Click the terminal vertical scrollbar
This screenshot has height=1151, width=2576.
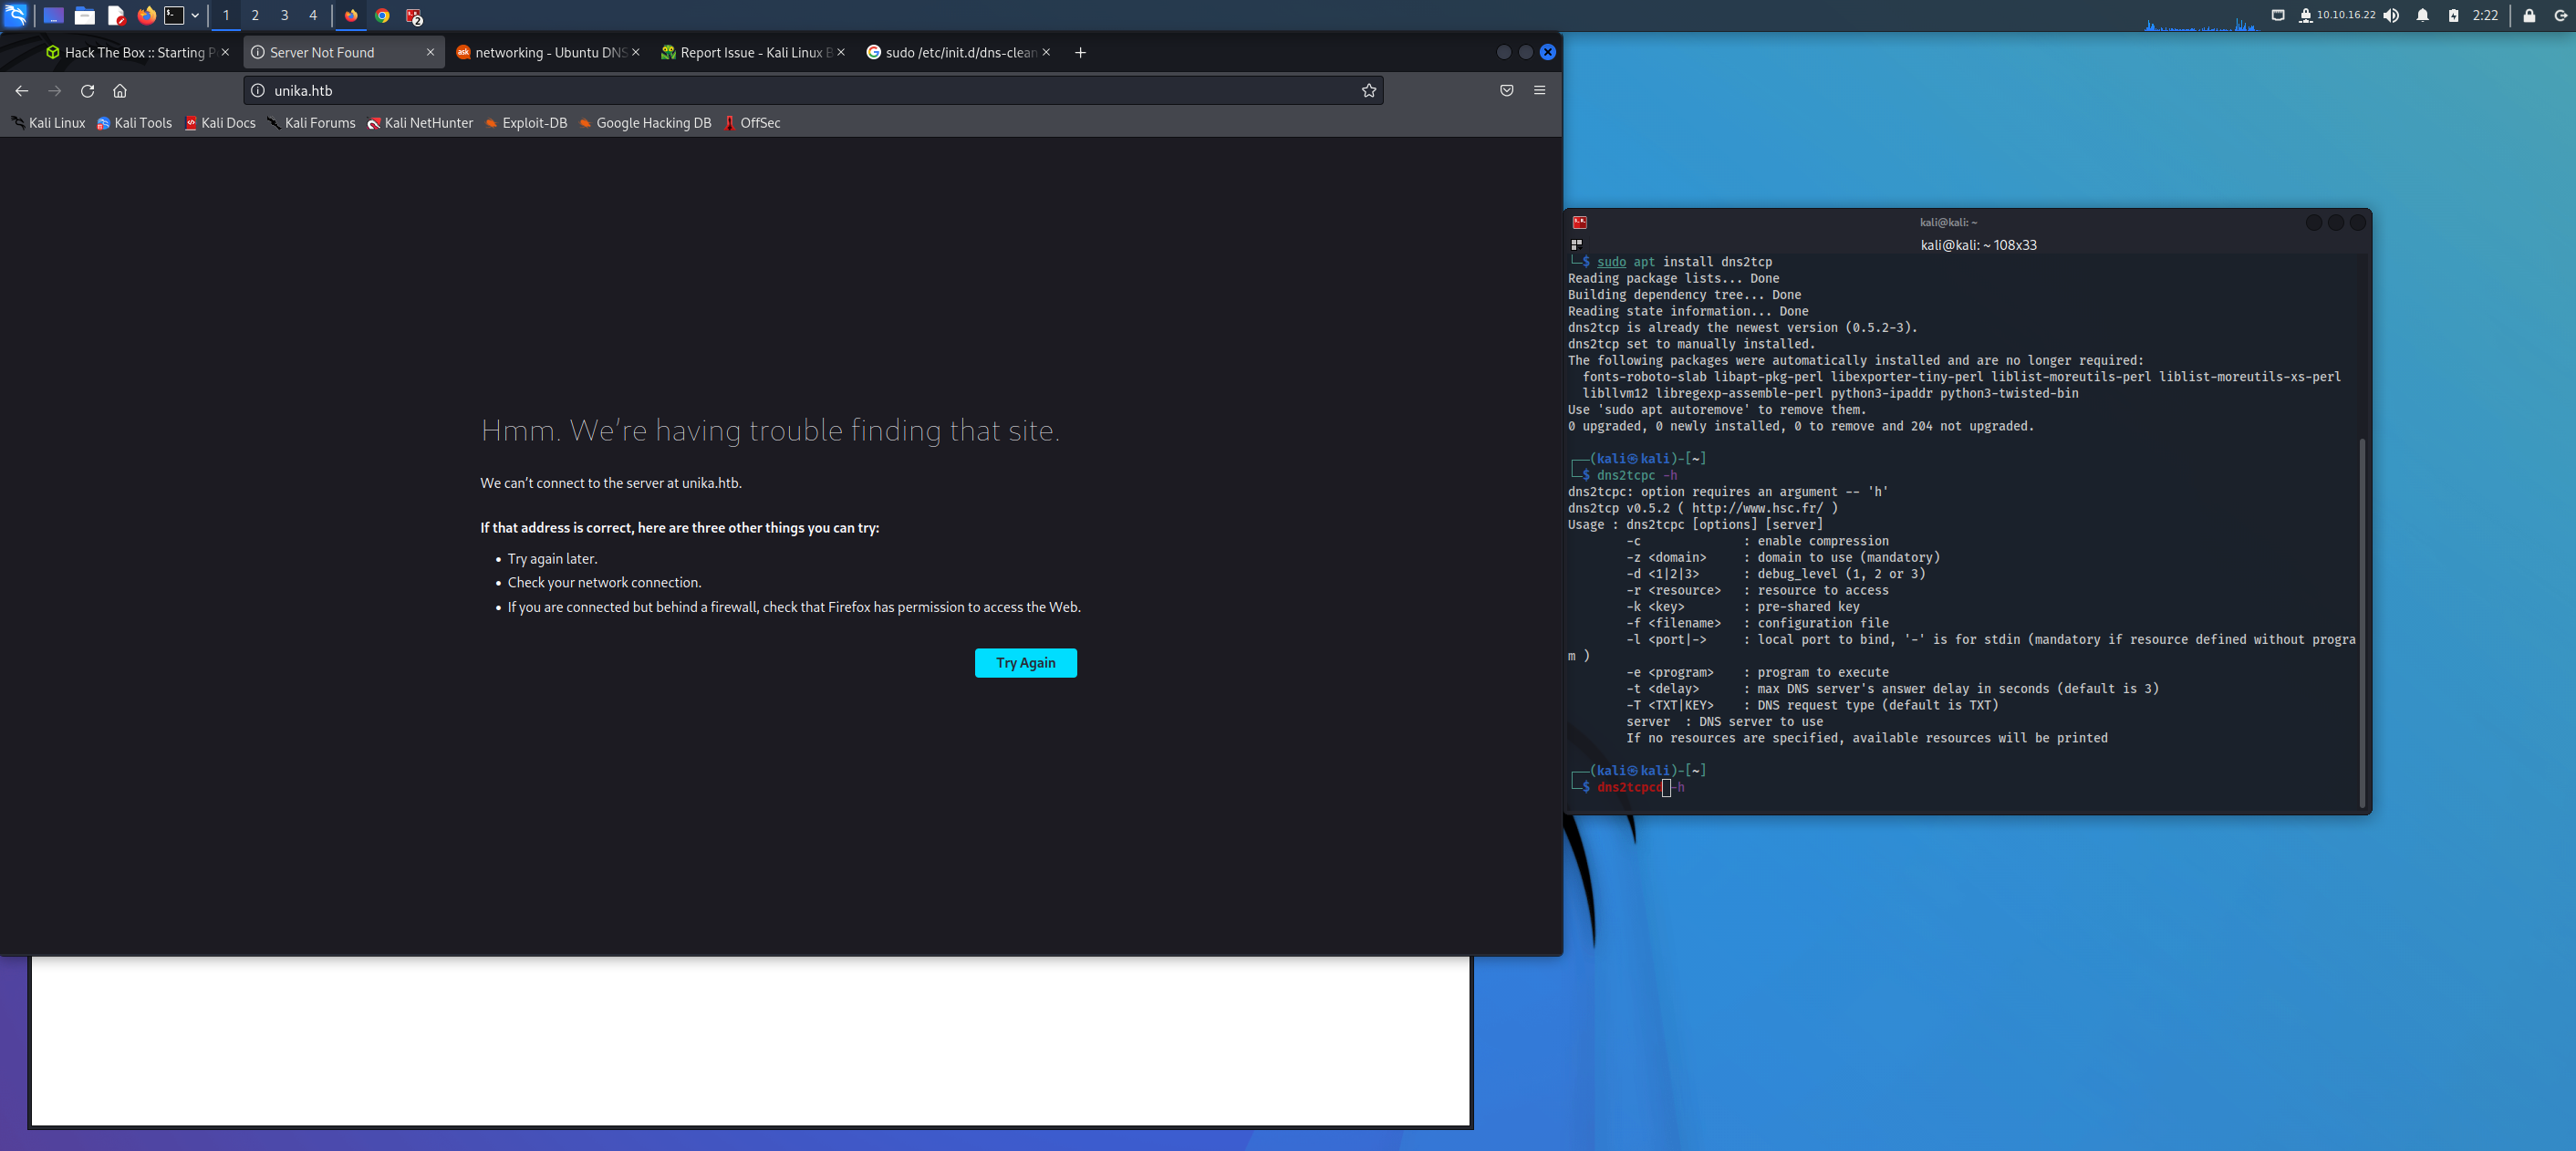pos(2361,620)
